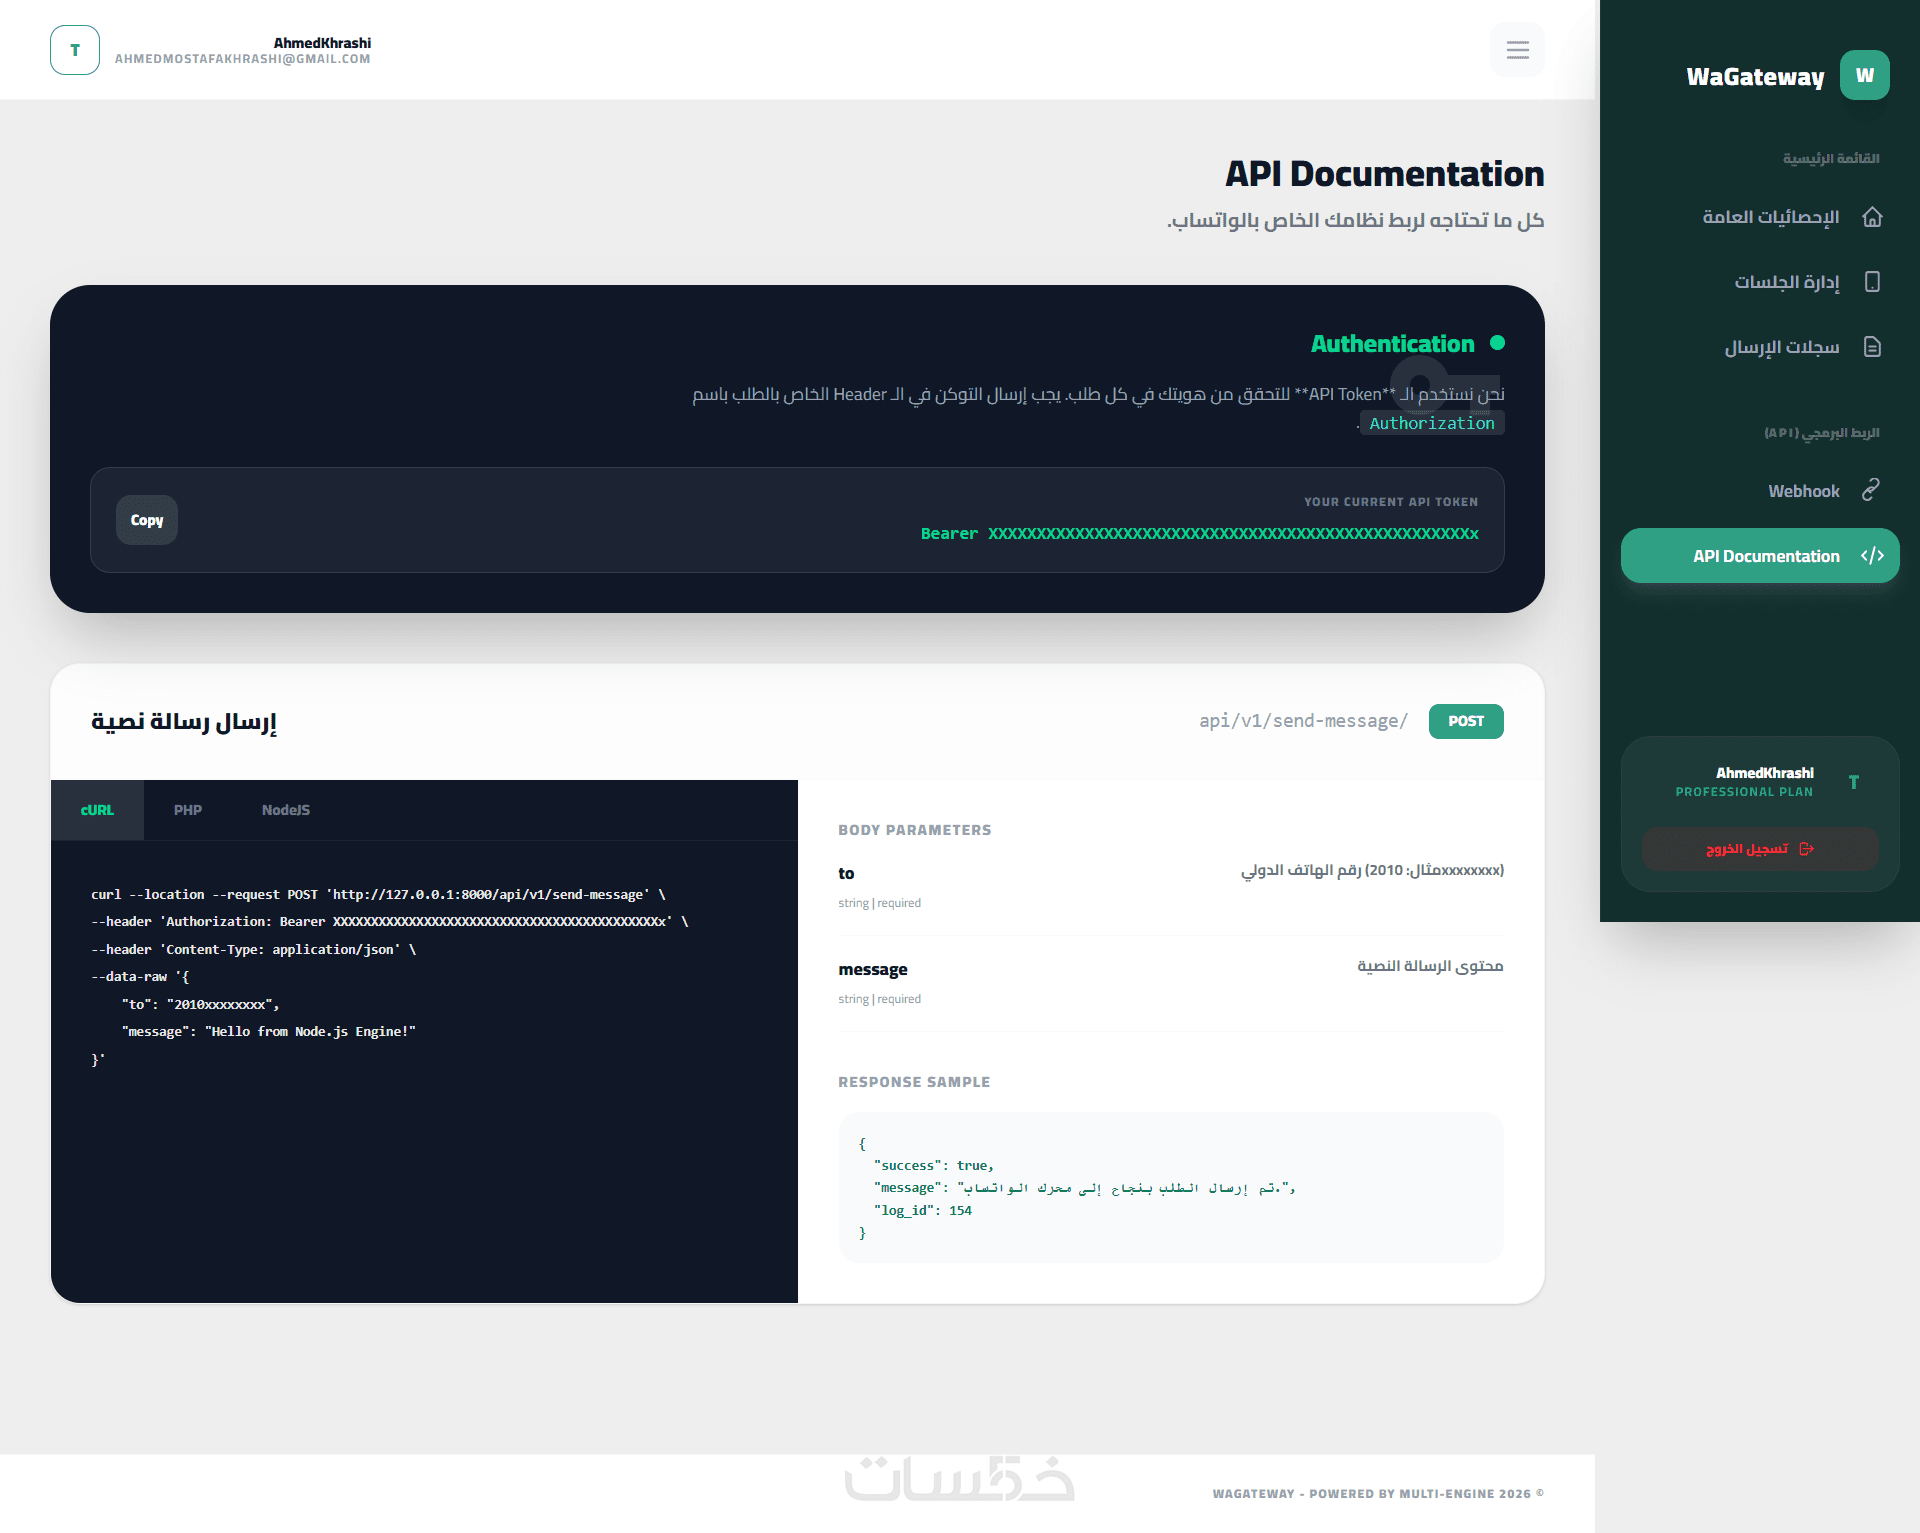Switch to the PHP code tab
This screenshot has width=1920, height=1533.
[187, 810]
